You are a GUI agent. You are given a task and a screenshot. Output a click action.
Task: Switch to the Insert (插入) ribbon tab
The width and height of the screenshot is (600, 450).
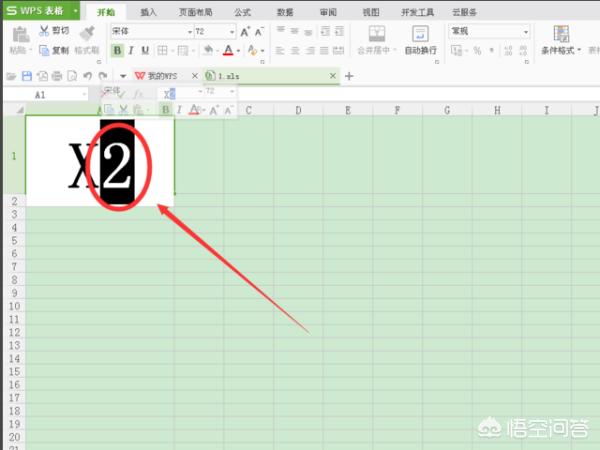tap(148, 12)
